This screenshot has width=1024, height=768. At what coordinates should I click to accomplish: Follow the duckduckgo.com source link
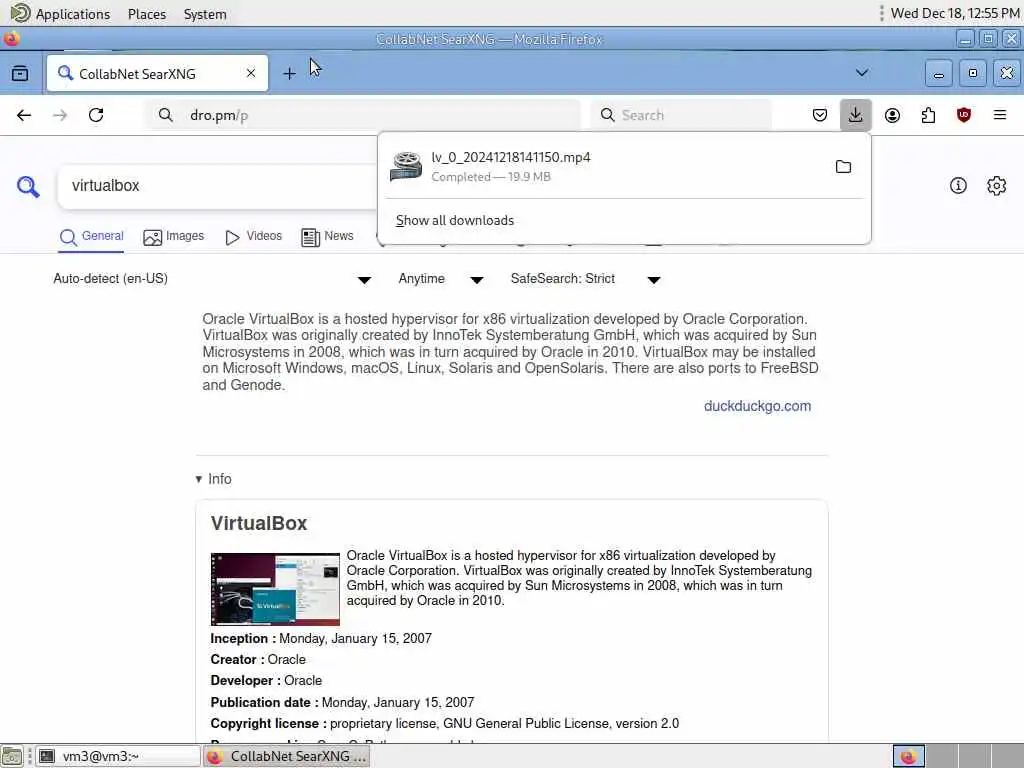click(x=757, y=406)
